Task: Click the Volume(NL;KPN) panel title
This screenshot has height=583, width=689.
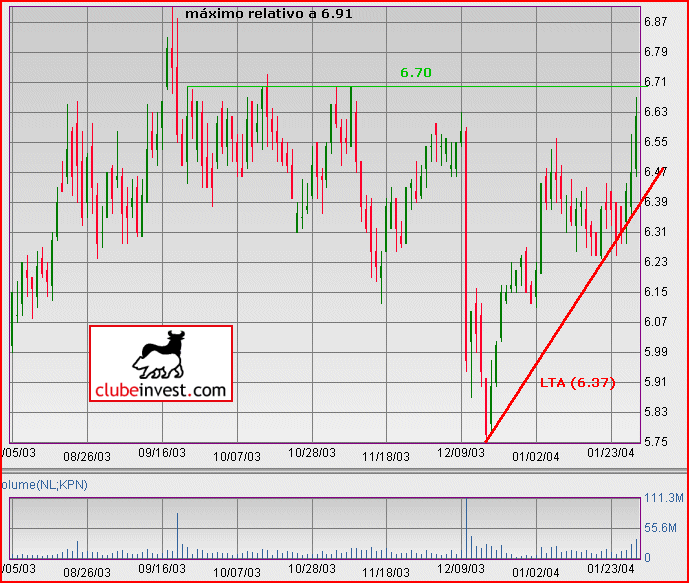Action: point(44,485)
